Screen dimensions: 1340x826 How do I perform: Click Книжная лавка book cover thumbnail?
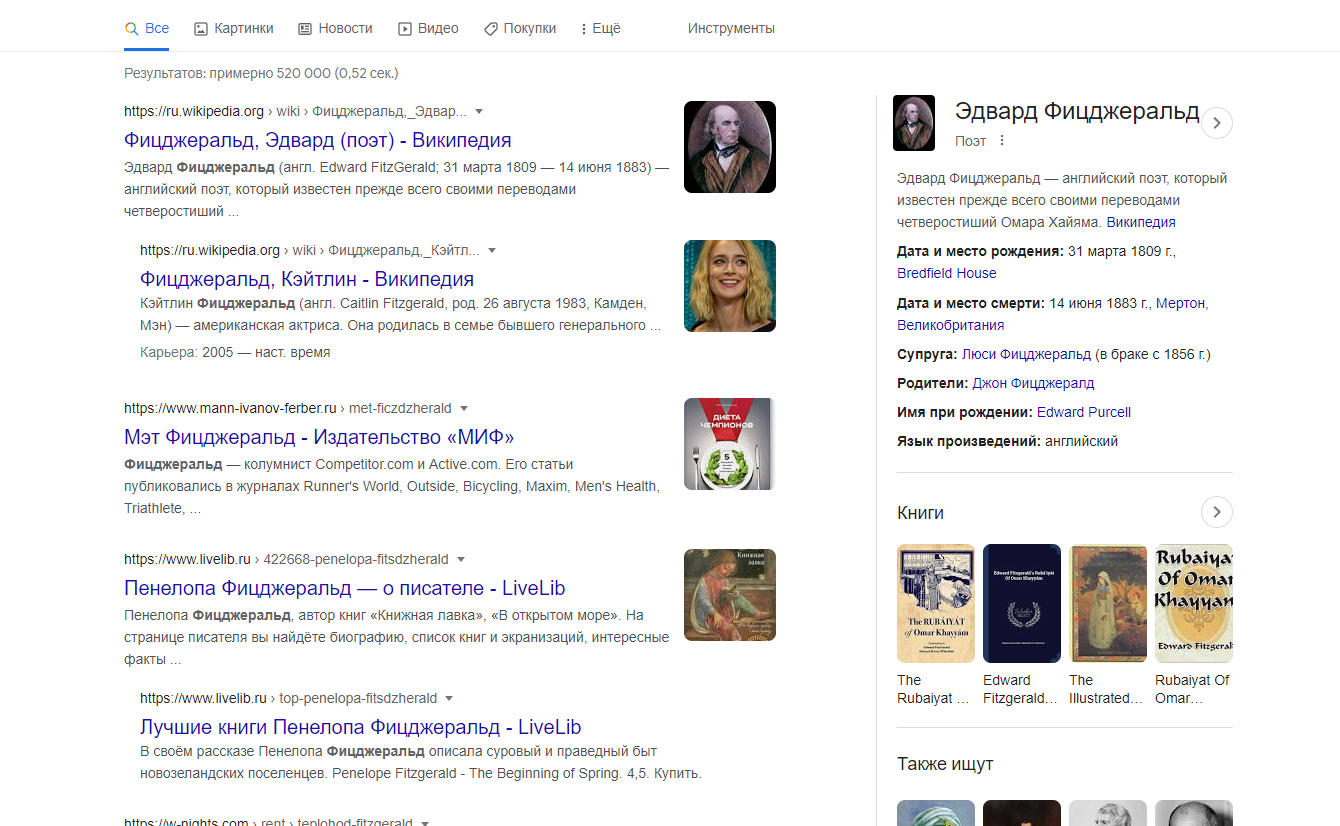pyautogui.click(x=730, y=595)
